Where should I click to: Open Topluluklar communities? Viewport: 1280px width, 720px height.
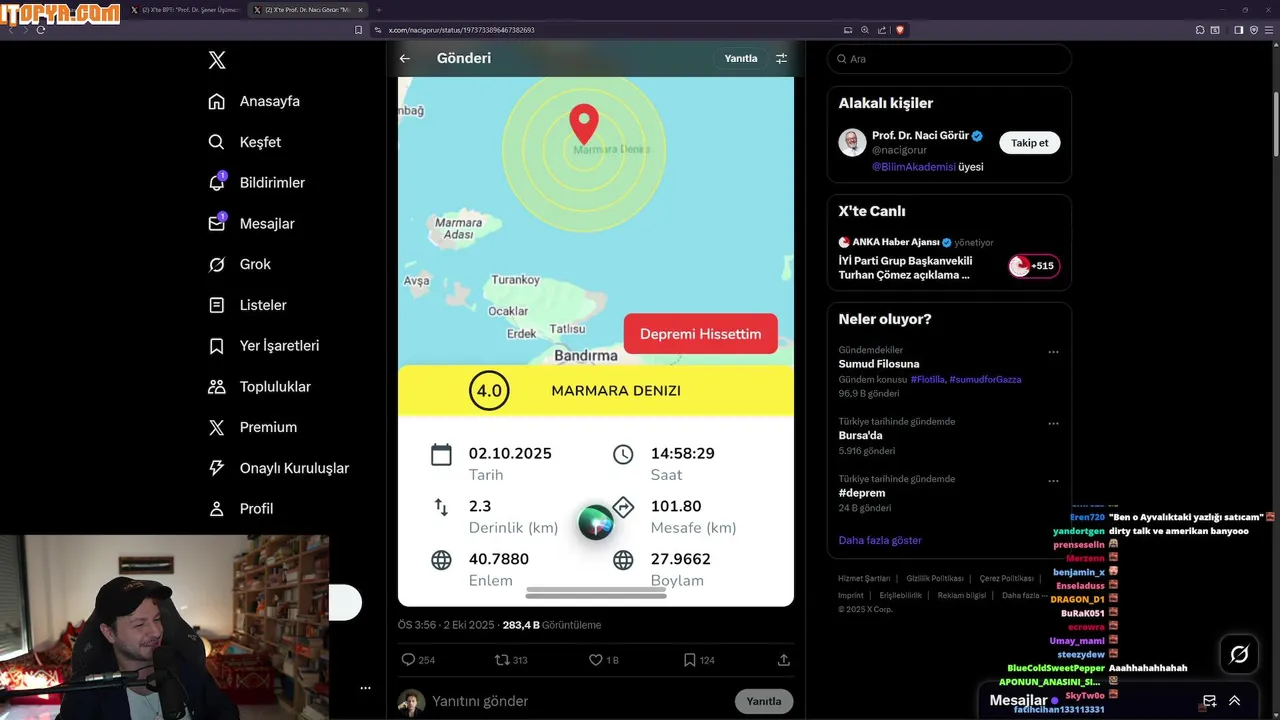coord(259,387)
